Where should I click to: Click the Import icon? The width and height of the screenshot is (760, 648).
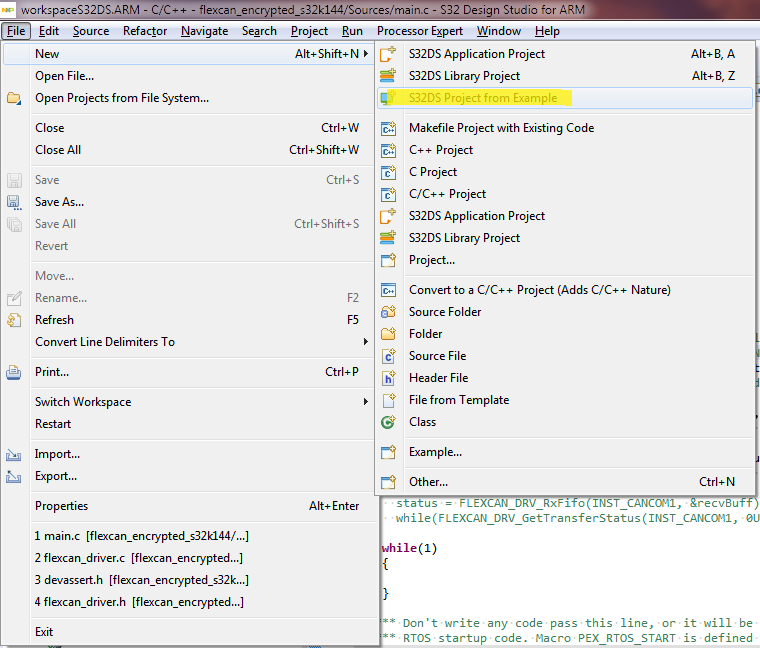(x=14, y=454)
